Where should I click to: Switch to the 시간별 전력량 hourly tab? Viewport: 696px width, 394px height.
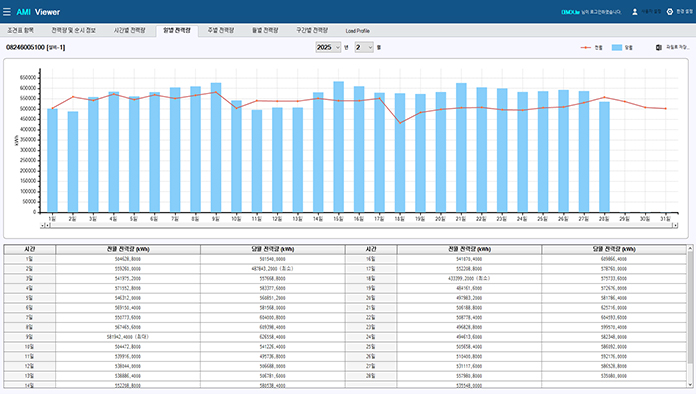coord(129,31)
